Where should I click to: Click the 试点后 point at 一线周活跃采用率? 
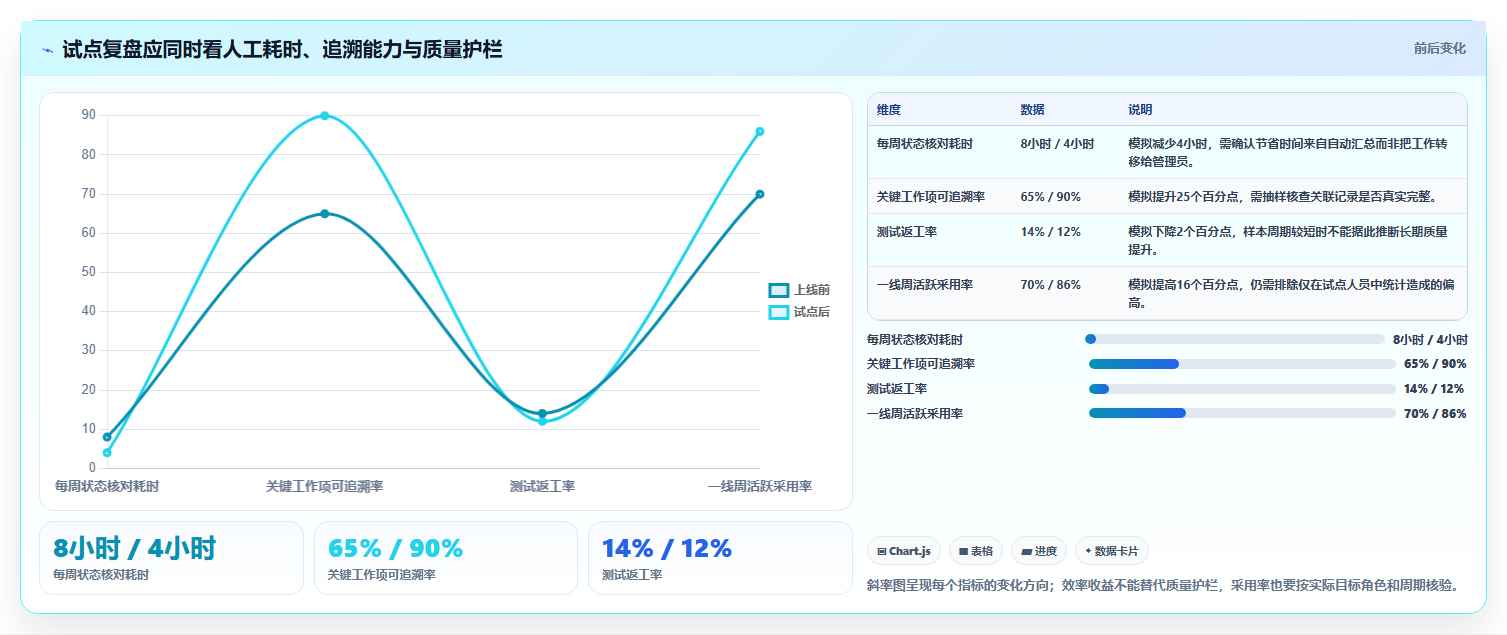click(760, 131)
